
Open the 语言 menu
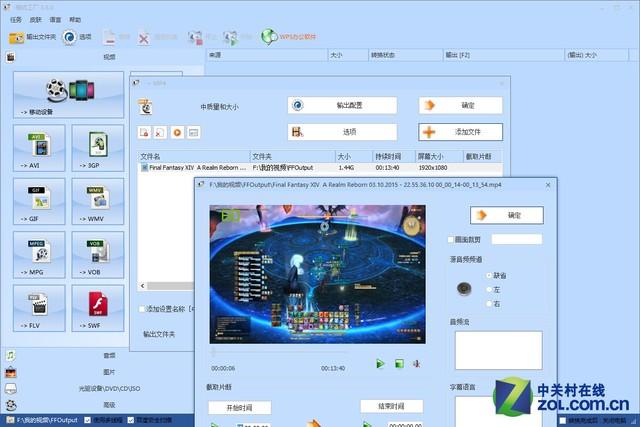point(55,20)
